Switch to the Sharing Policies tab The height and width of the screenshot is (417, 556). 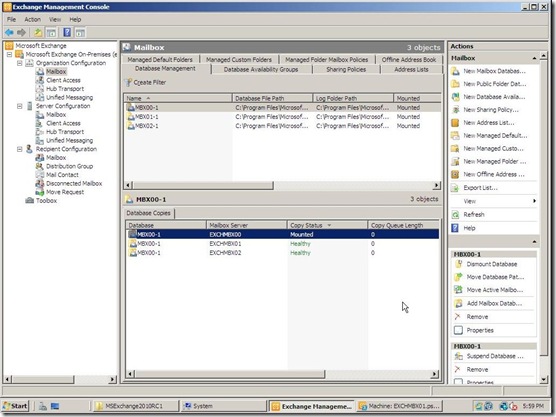(x=346, y=70)
